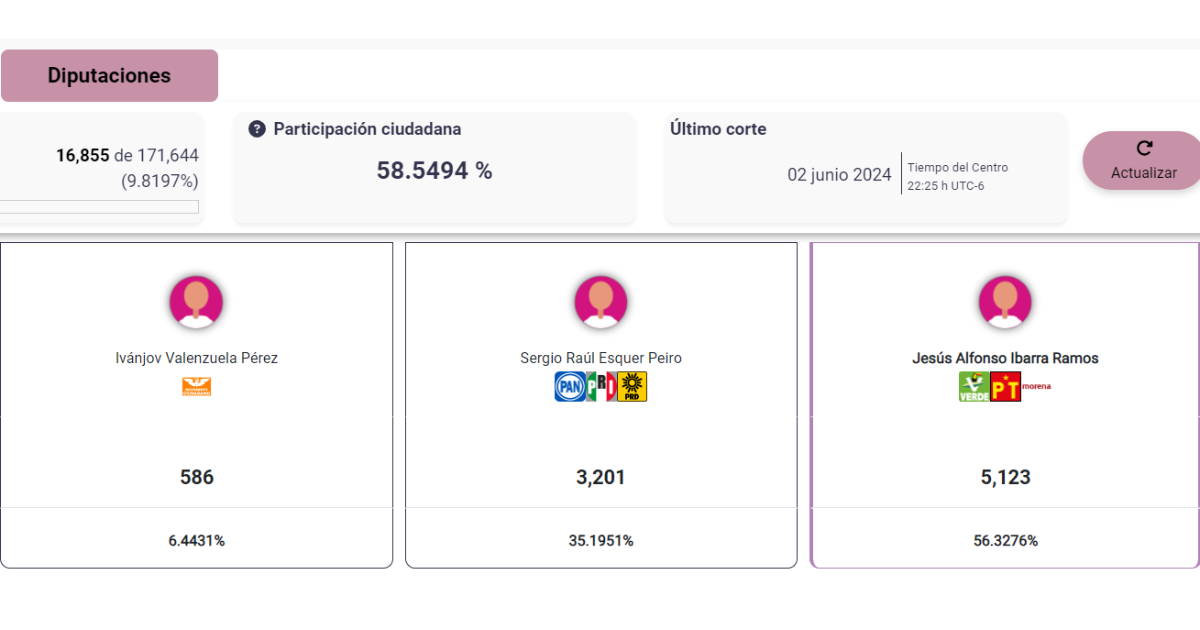Select candidate name Iványov Valenzuela Pérez
This screenshot has width=1200, height=630.
click(197, 358)
